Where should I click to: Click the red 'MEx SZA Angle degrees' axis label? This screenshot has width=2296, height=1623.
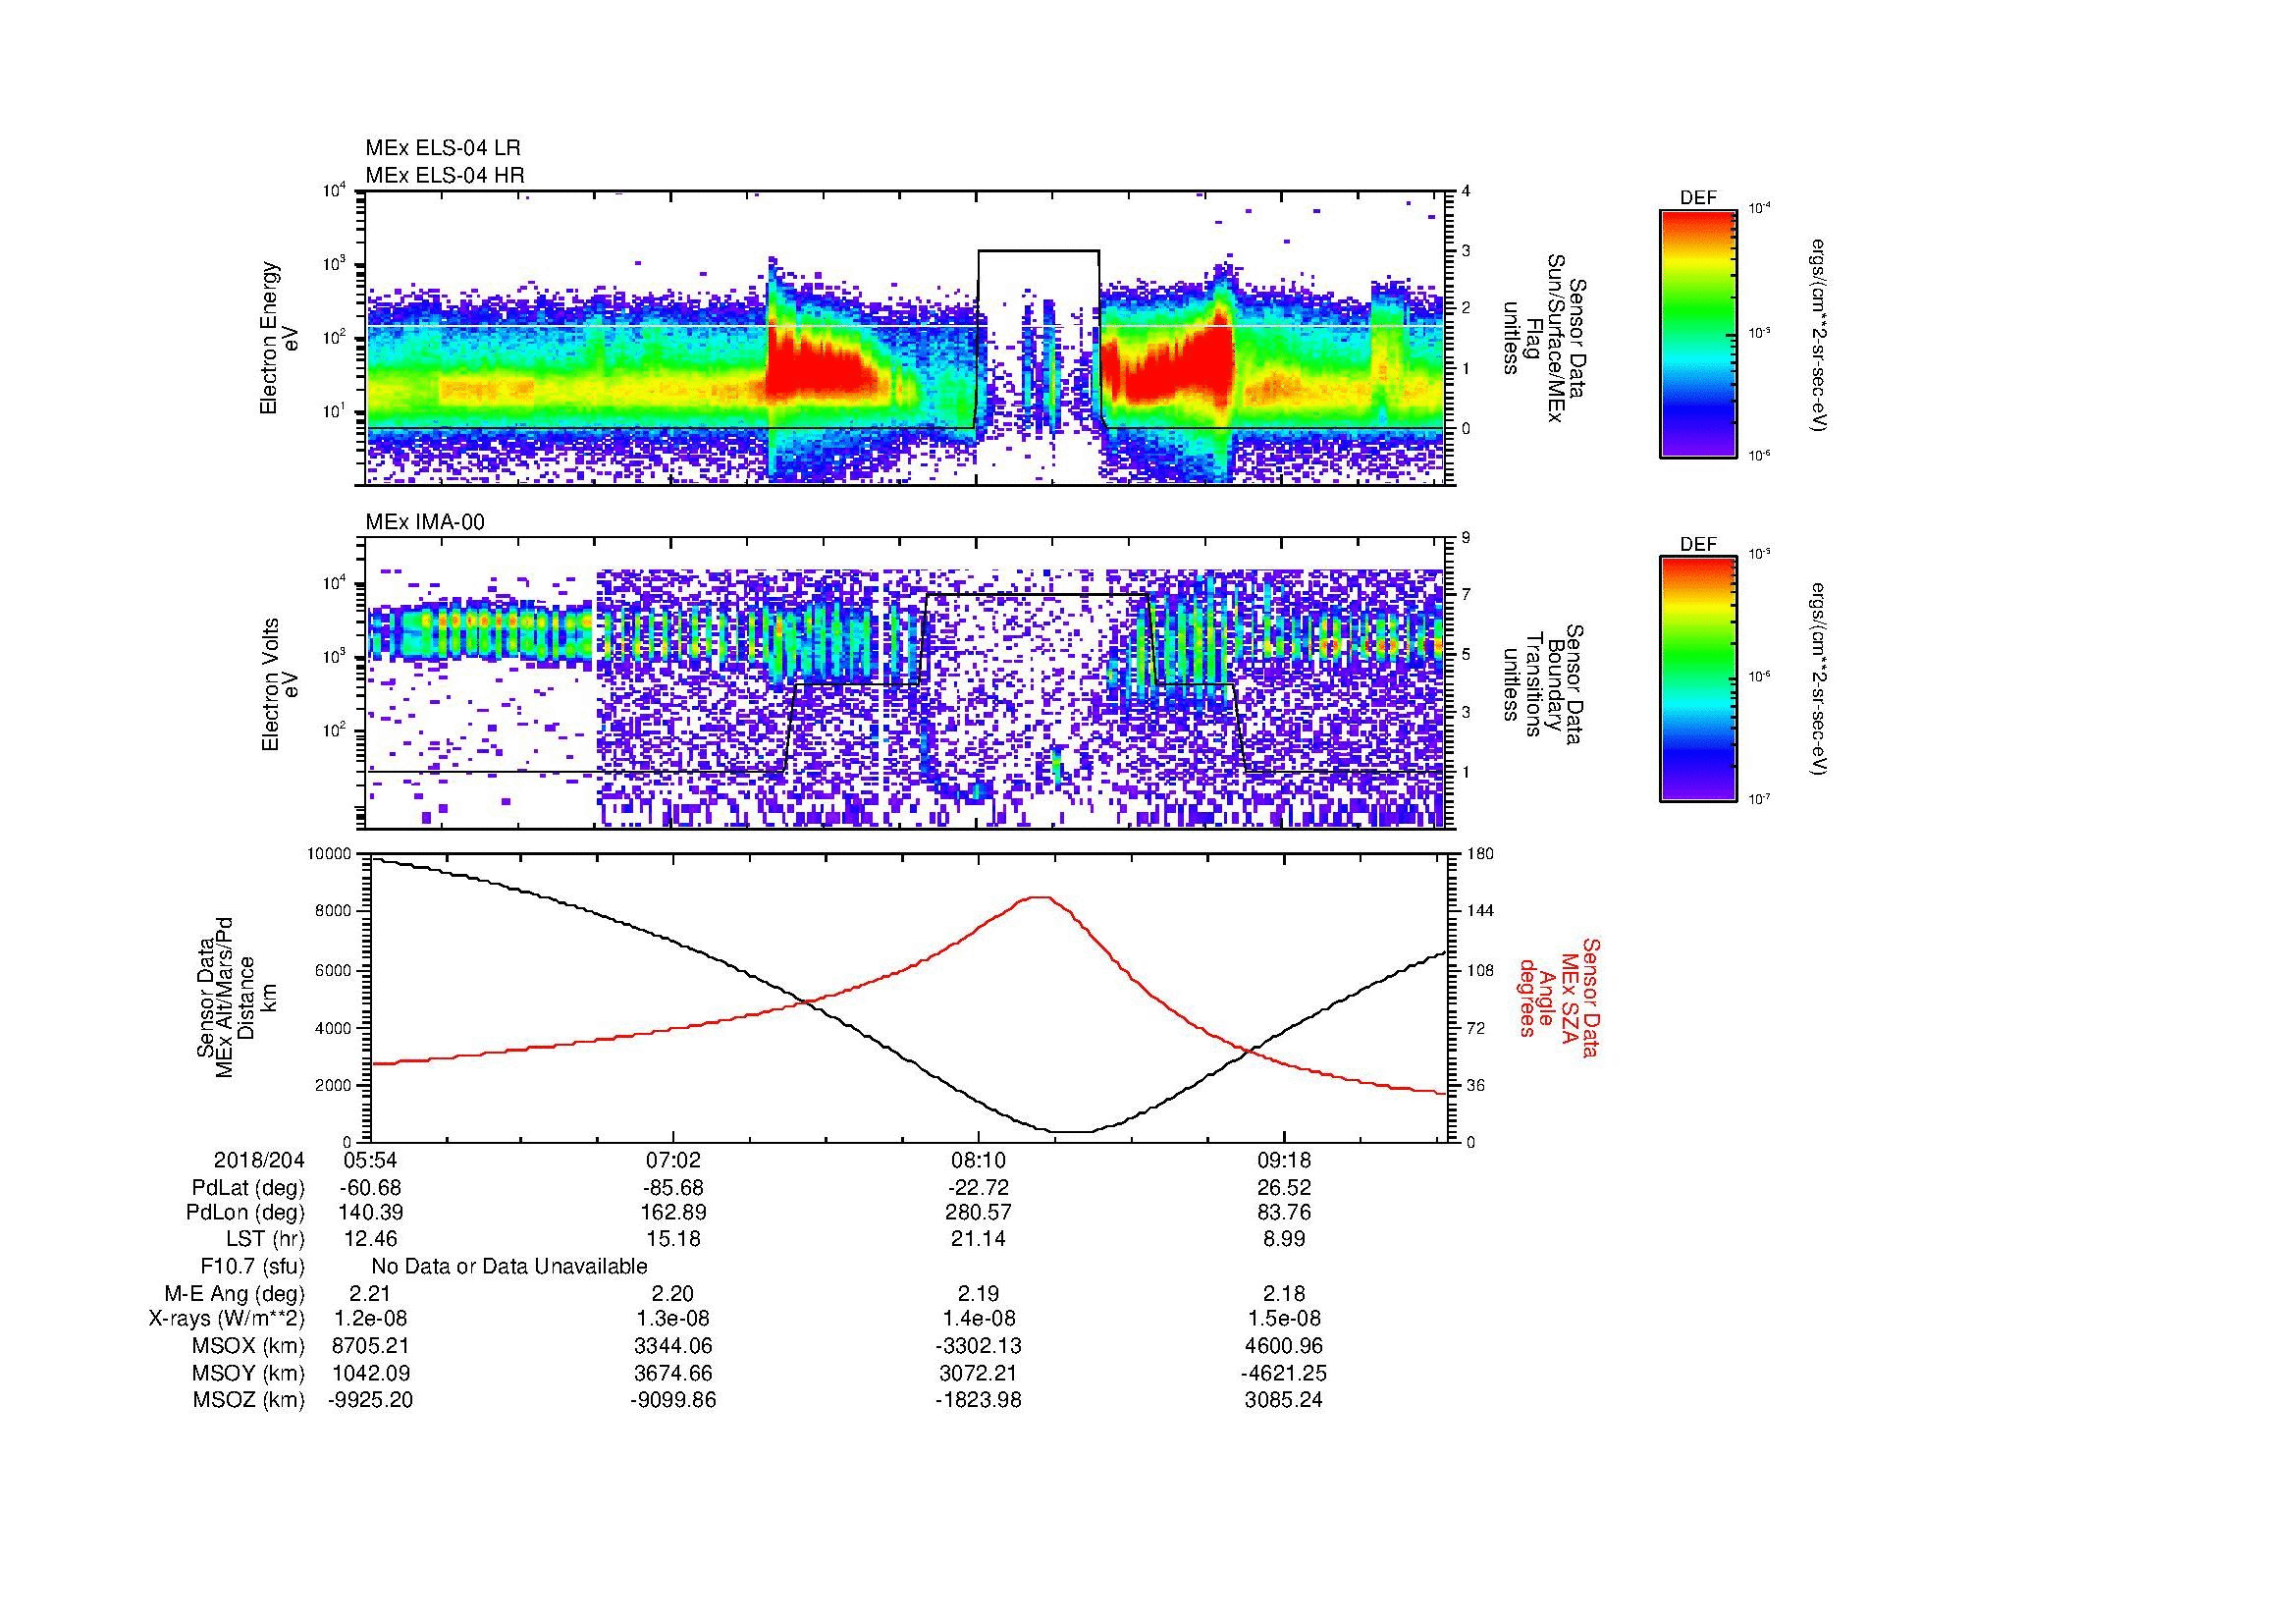1558,998
